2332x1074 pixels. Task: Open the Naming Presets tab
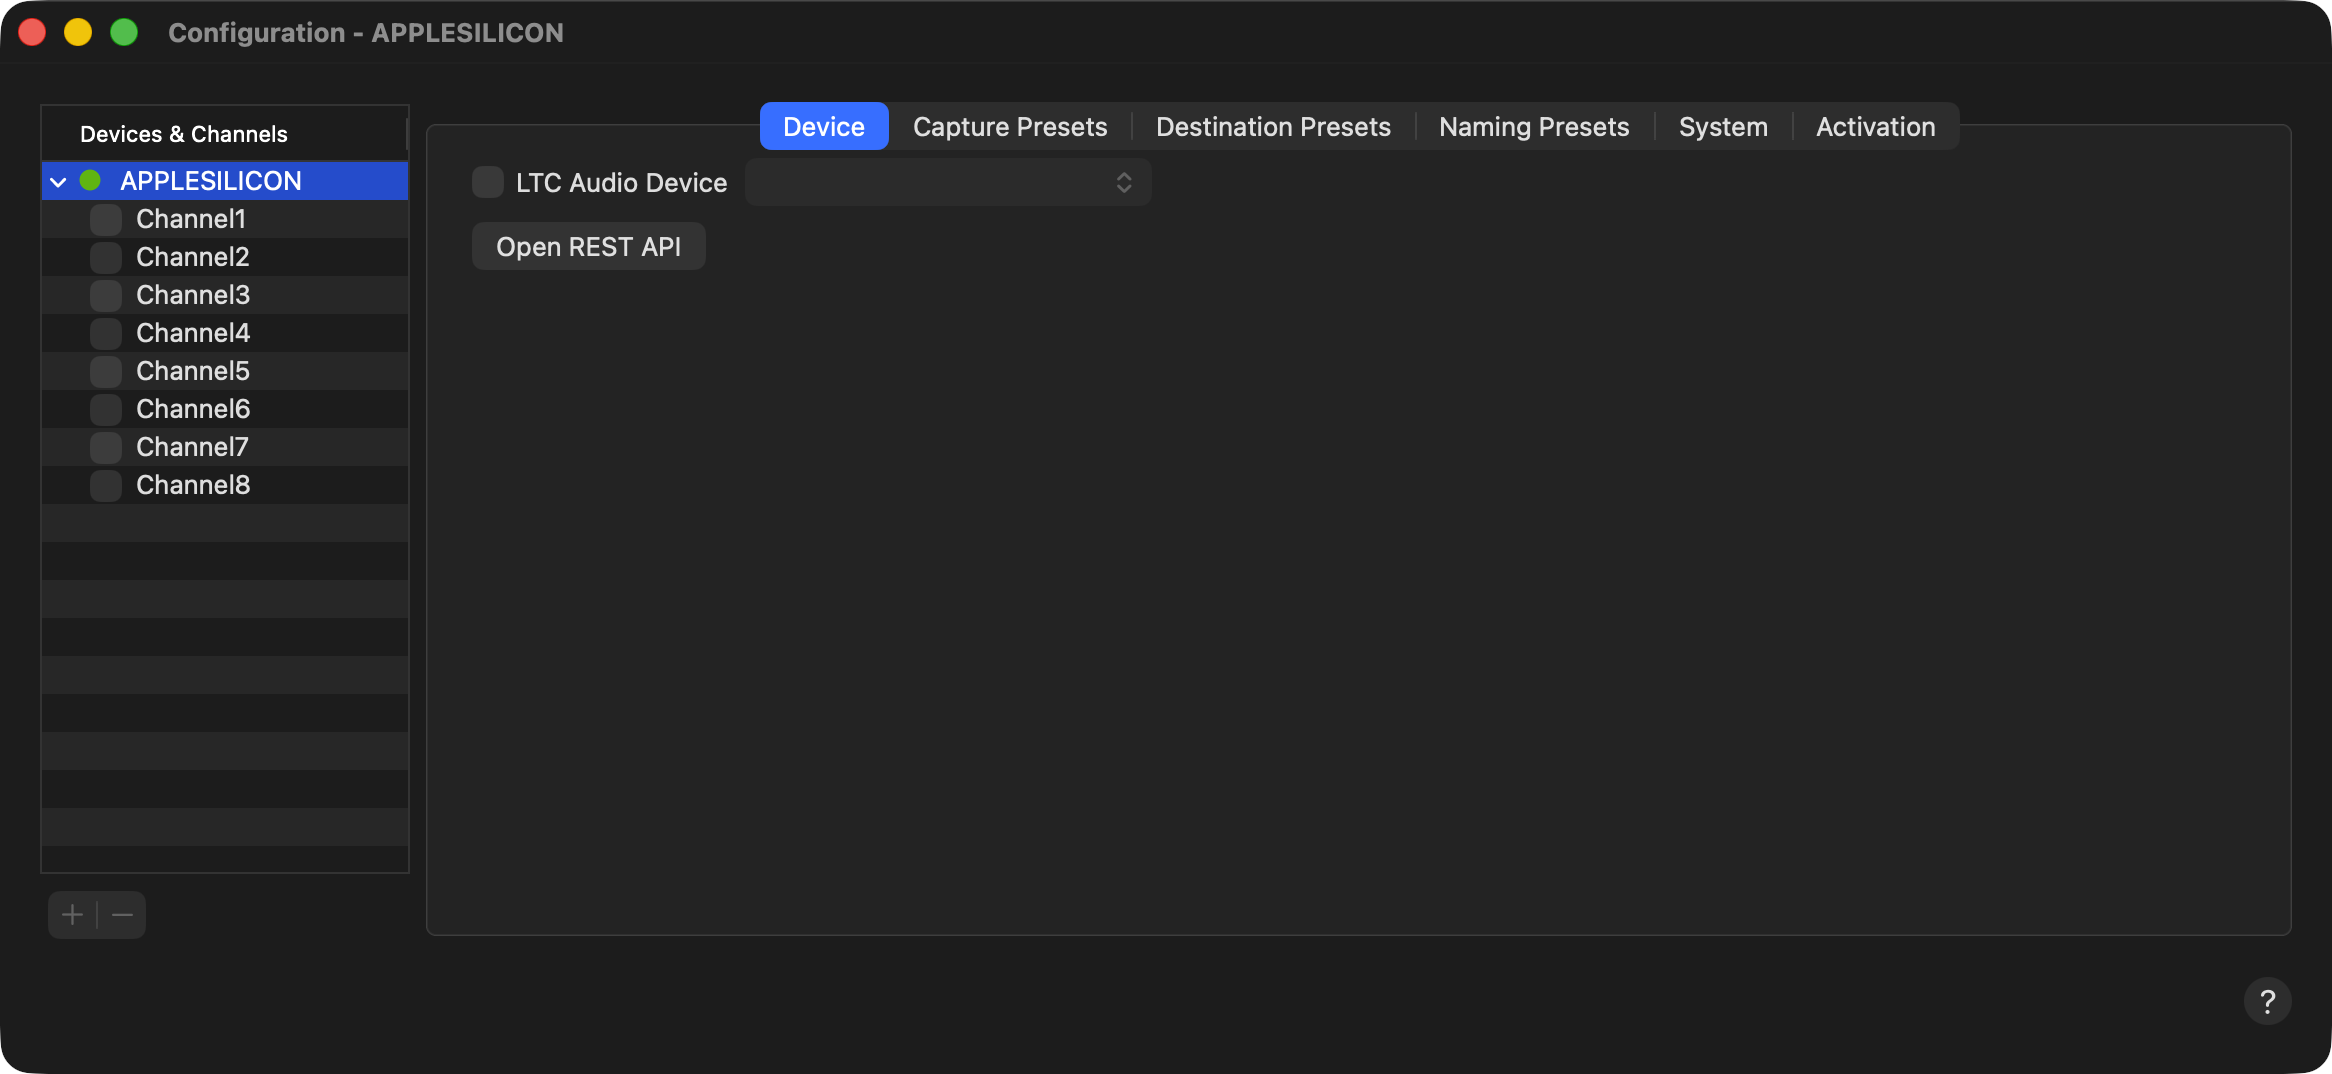[1534, 126]
